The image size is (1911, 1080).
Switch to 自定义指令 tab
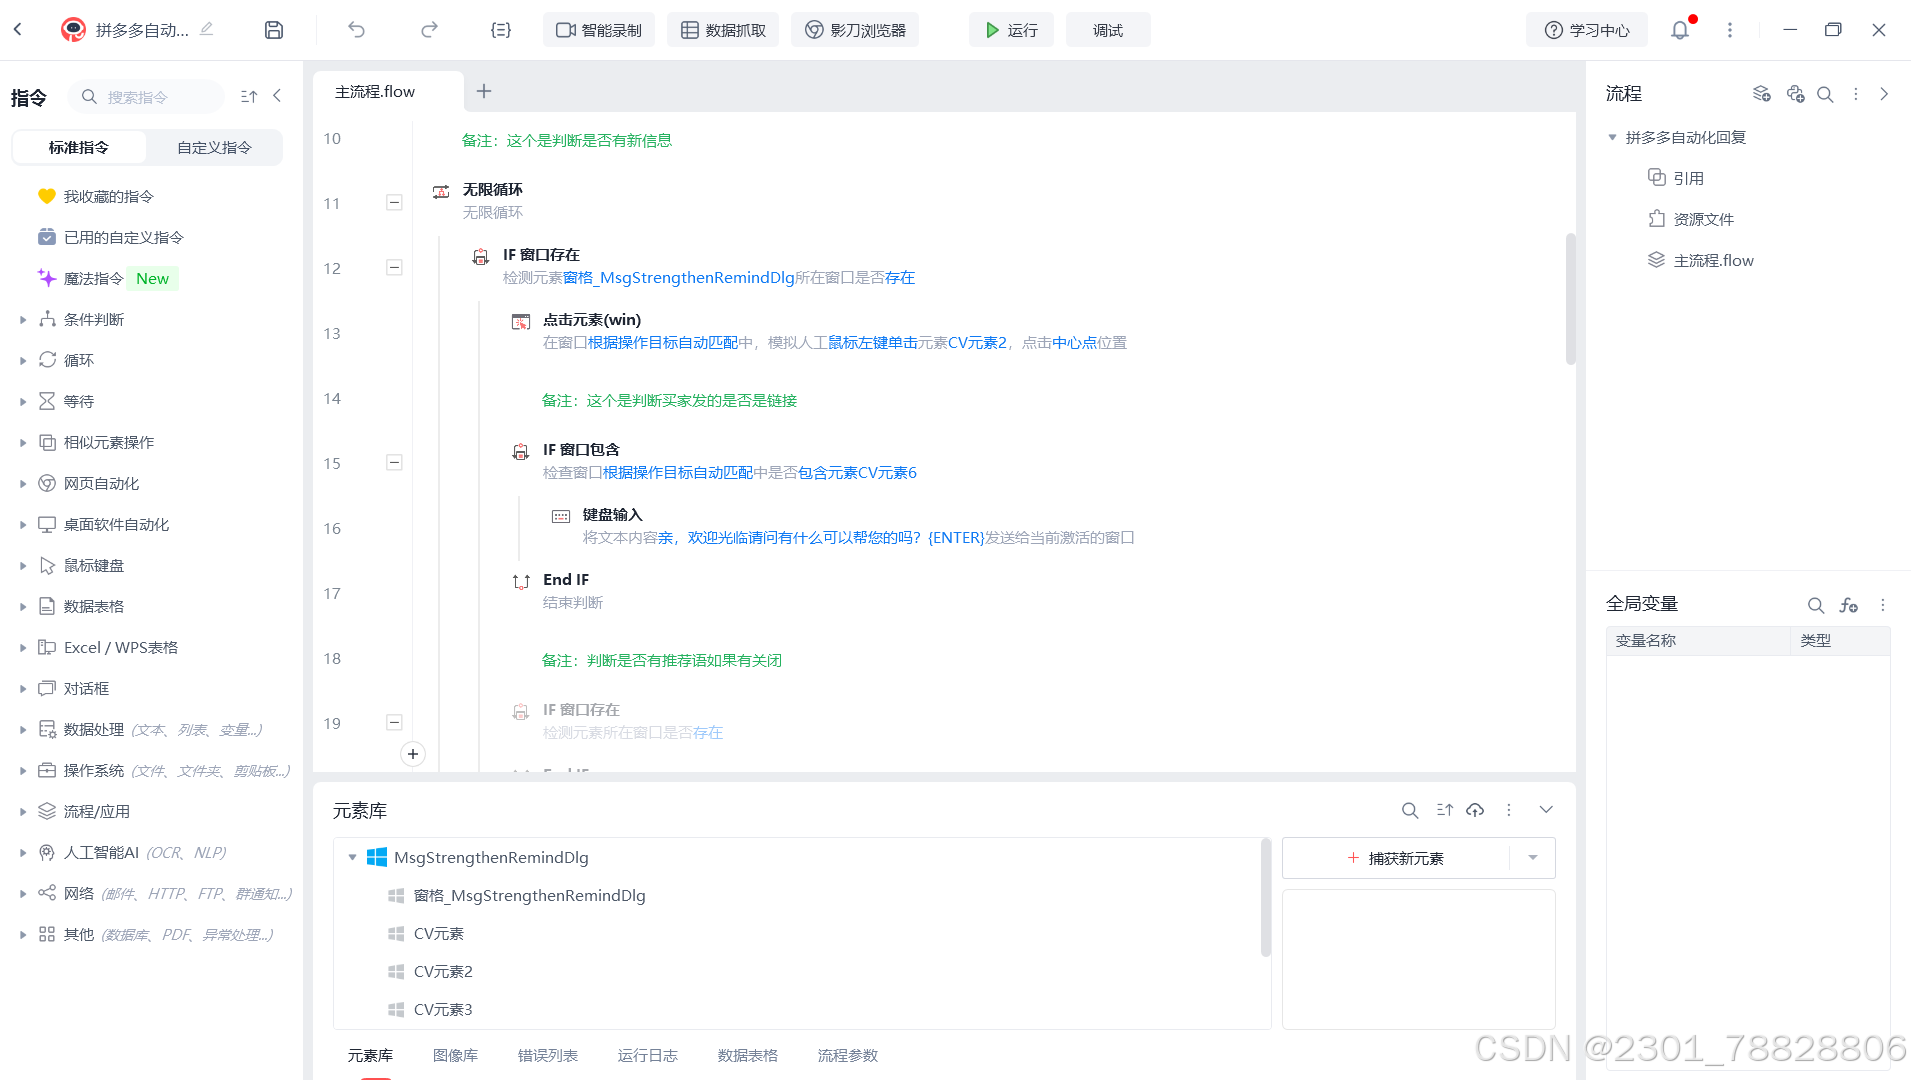pos(214,147)
